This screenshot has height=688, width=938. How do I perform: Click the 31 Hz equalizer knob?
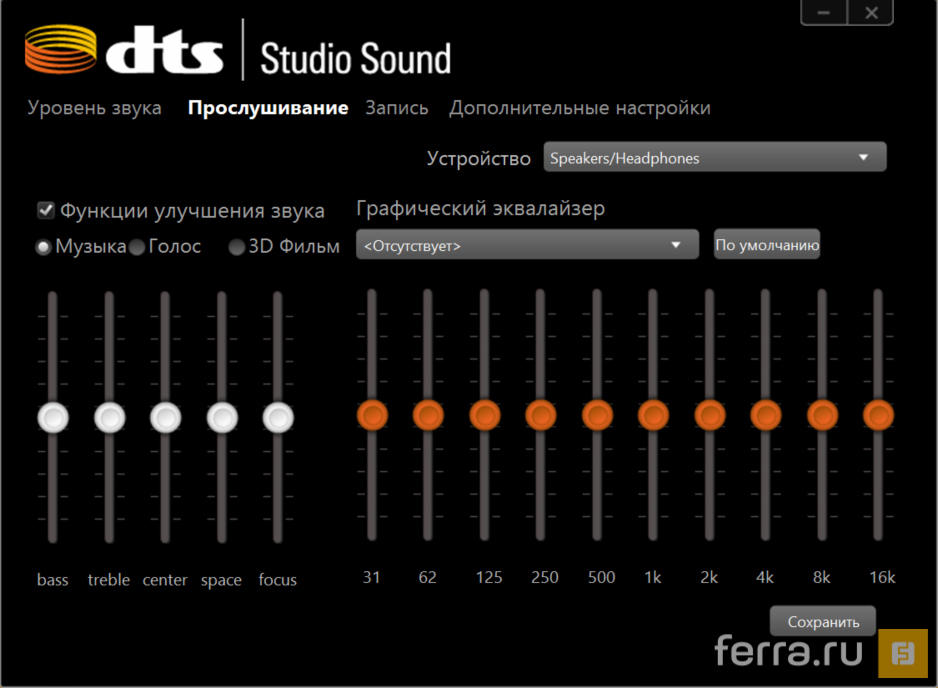click(372, 415)
